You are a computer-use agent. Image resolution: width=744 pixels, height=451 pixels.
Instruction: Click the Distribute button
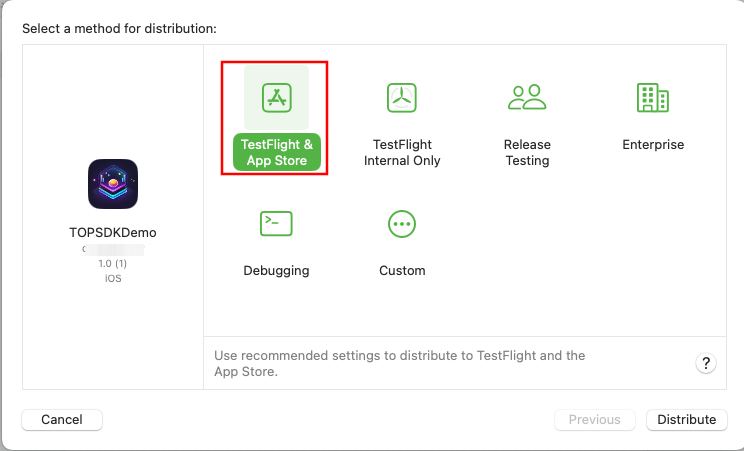pos(687,420)
